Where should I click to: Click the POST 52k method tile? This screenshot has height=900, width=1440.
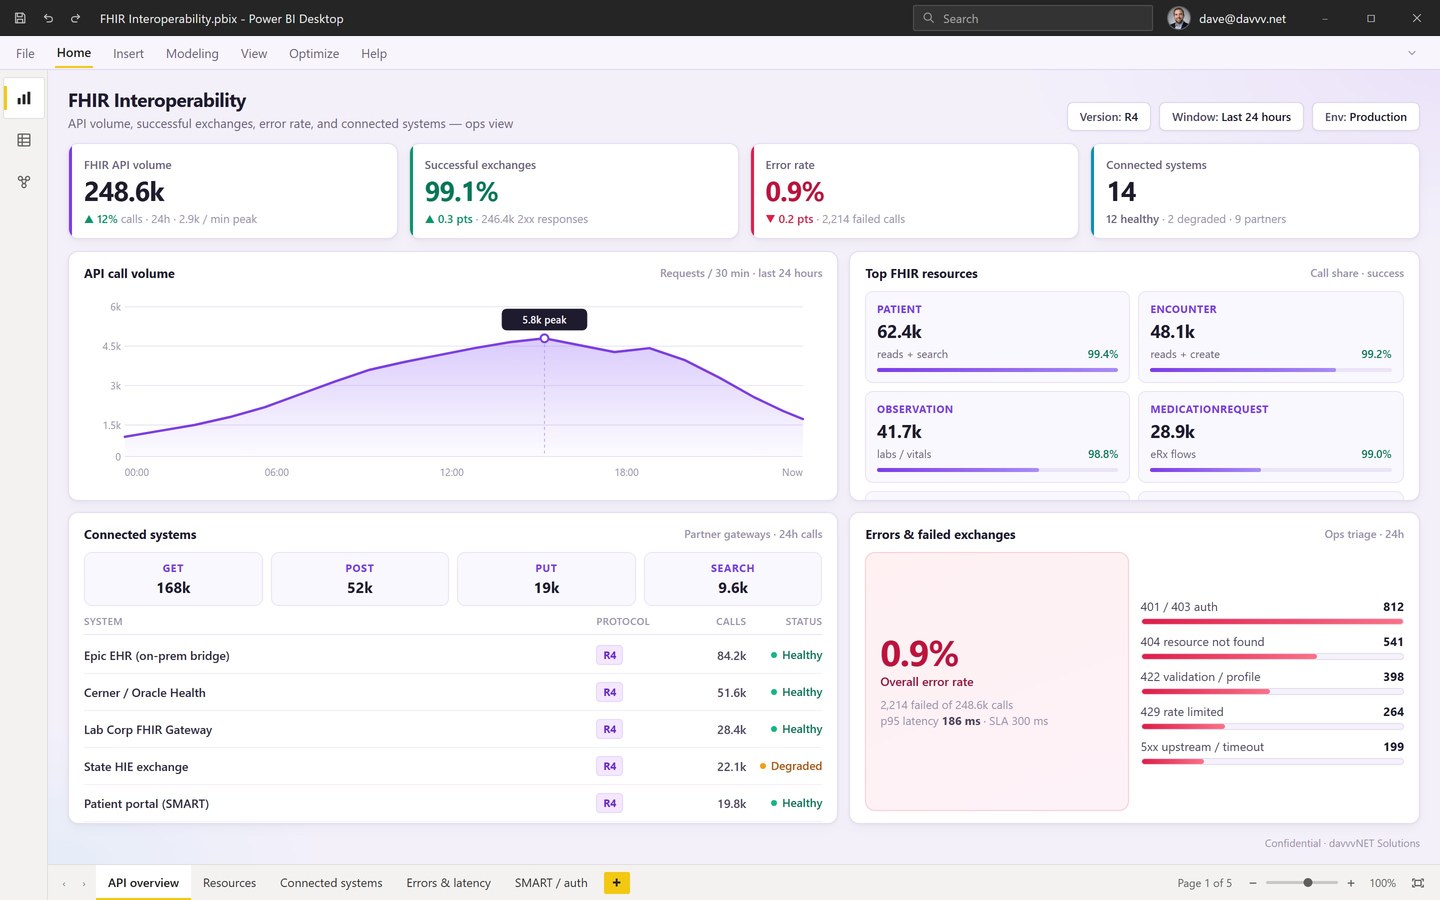[360, 579]
